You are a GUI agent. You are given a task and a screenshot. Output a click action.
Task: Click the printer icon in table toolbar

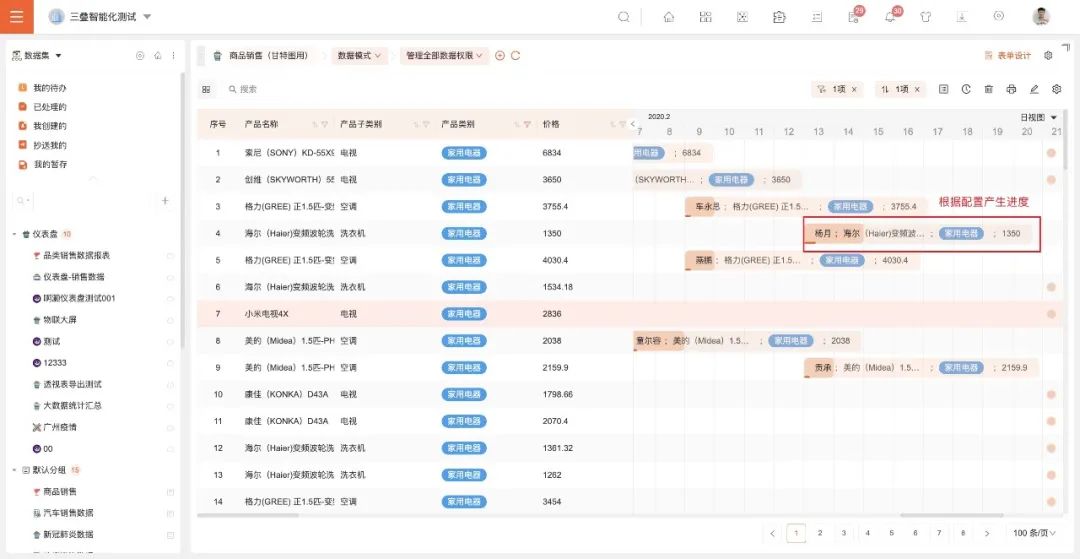(x=1011, y=89)
